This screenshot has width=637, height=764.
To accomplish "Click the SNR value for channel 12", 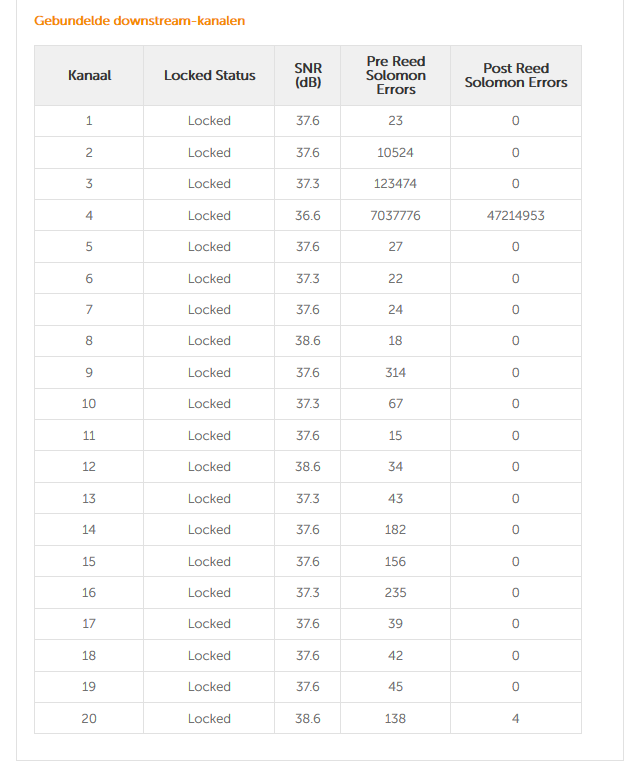I will pyautogui.click(x=307, y=467).
